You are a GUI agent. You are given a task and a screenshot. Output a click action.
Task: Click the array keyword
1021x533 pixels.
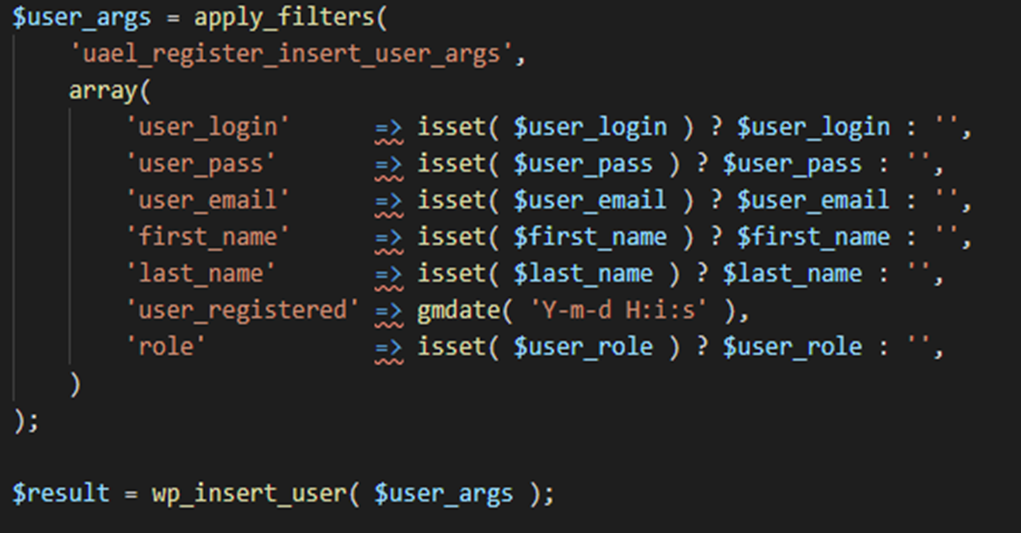pos(102,91)
